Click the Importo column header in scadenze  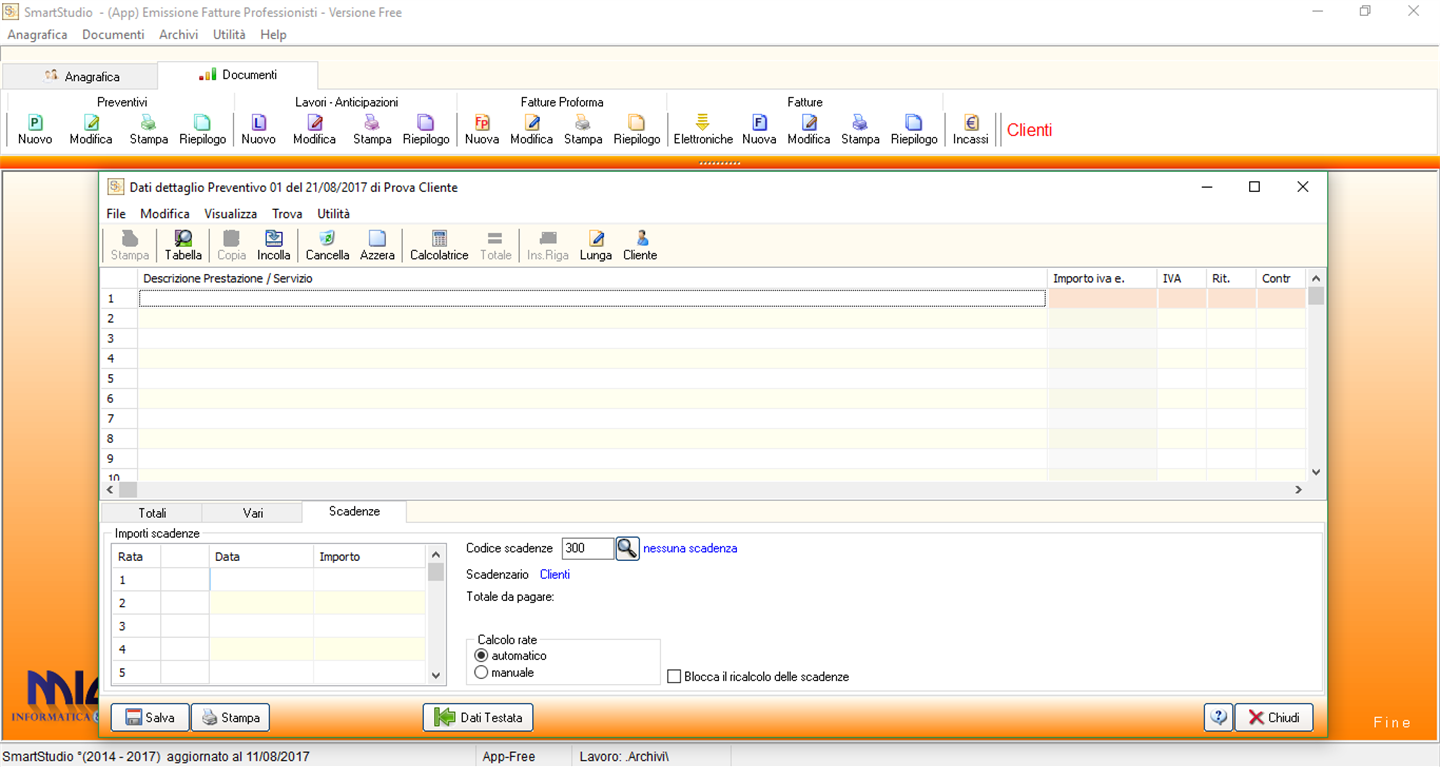coord(369,556)
